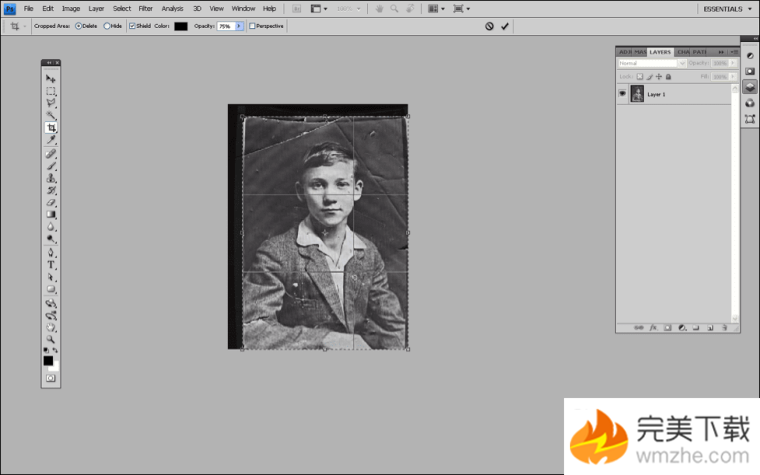Choose Hide for cropped area
The image size is (760, 475).
point(107,26)
